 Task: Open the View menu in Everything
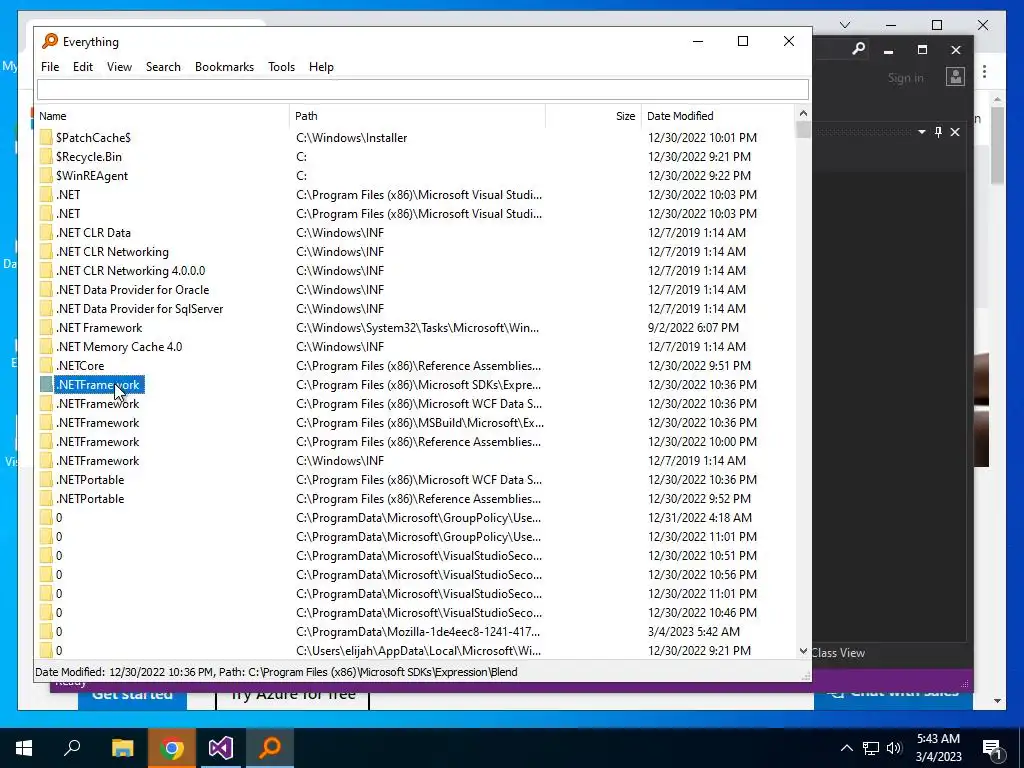[120, 67]
